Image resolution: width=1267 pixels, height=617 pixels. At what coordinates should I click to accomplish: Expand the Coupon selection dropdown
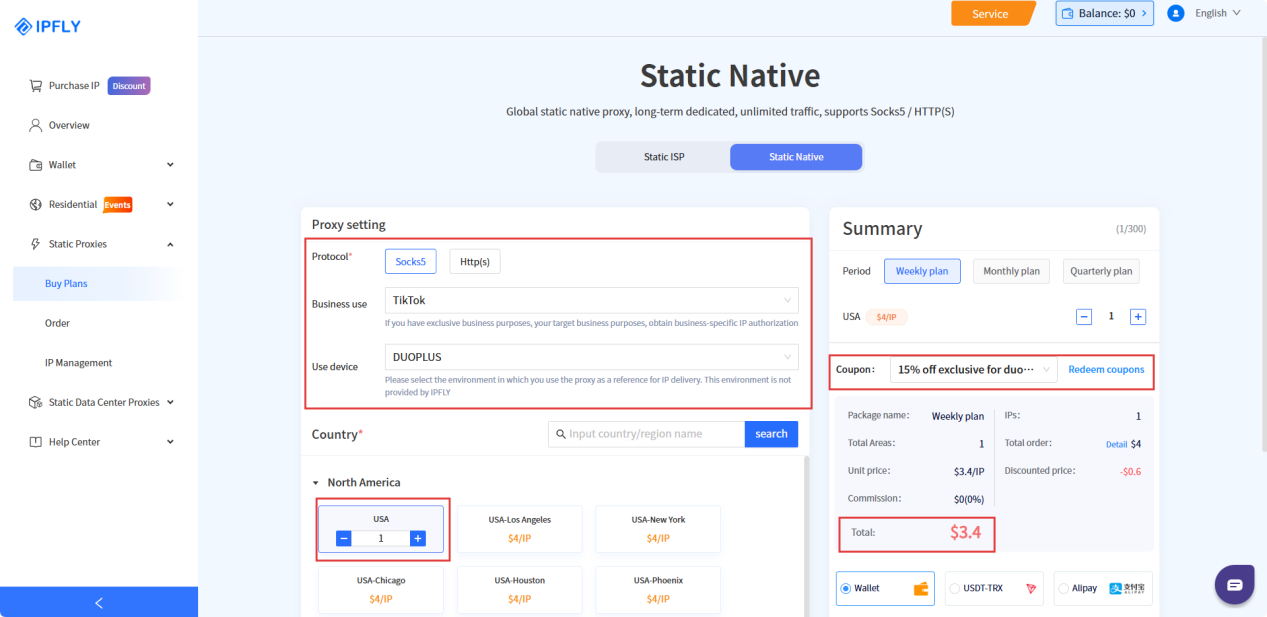pos(972,370)
